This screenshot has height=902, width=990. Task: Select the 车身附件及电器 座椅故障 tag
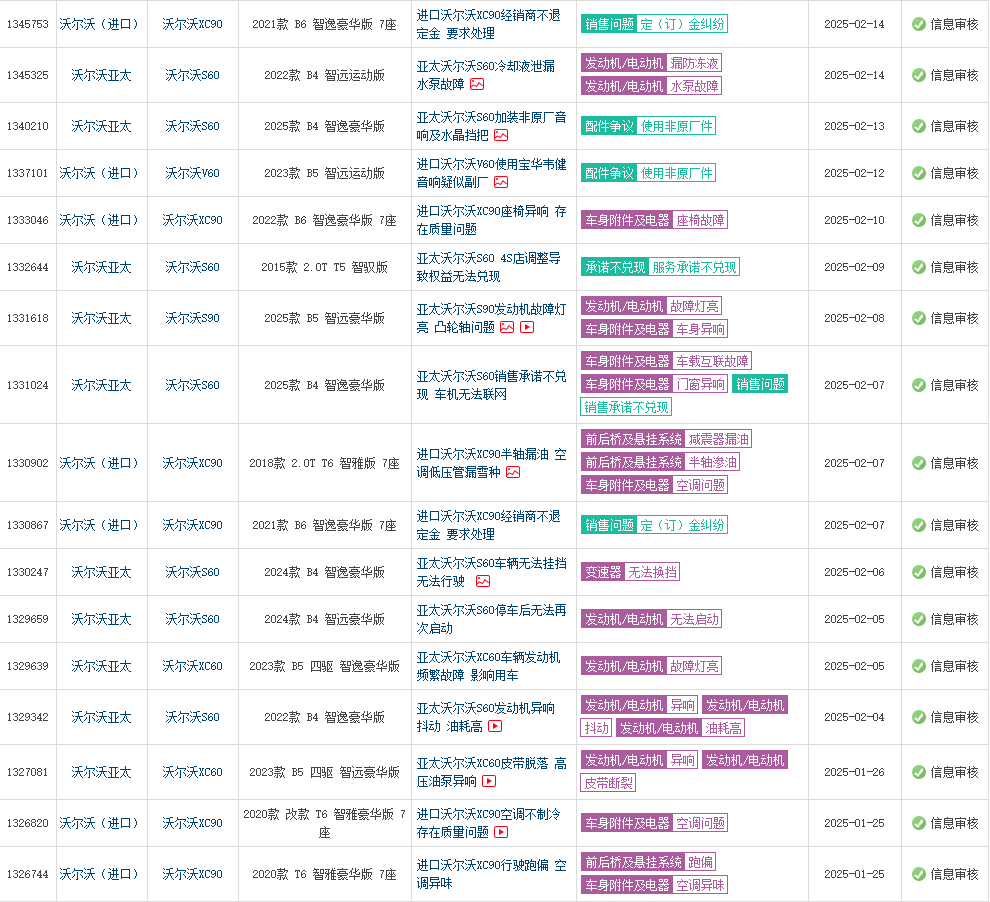[654, 220]
